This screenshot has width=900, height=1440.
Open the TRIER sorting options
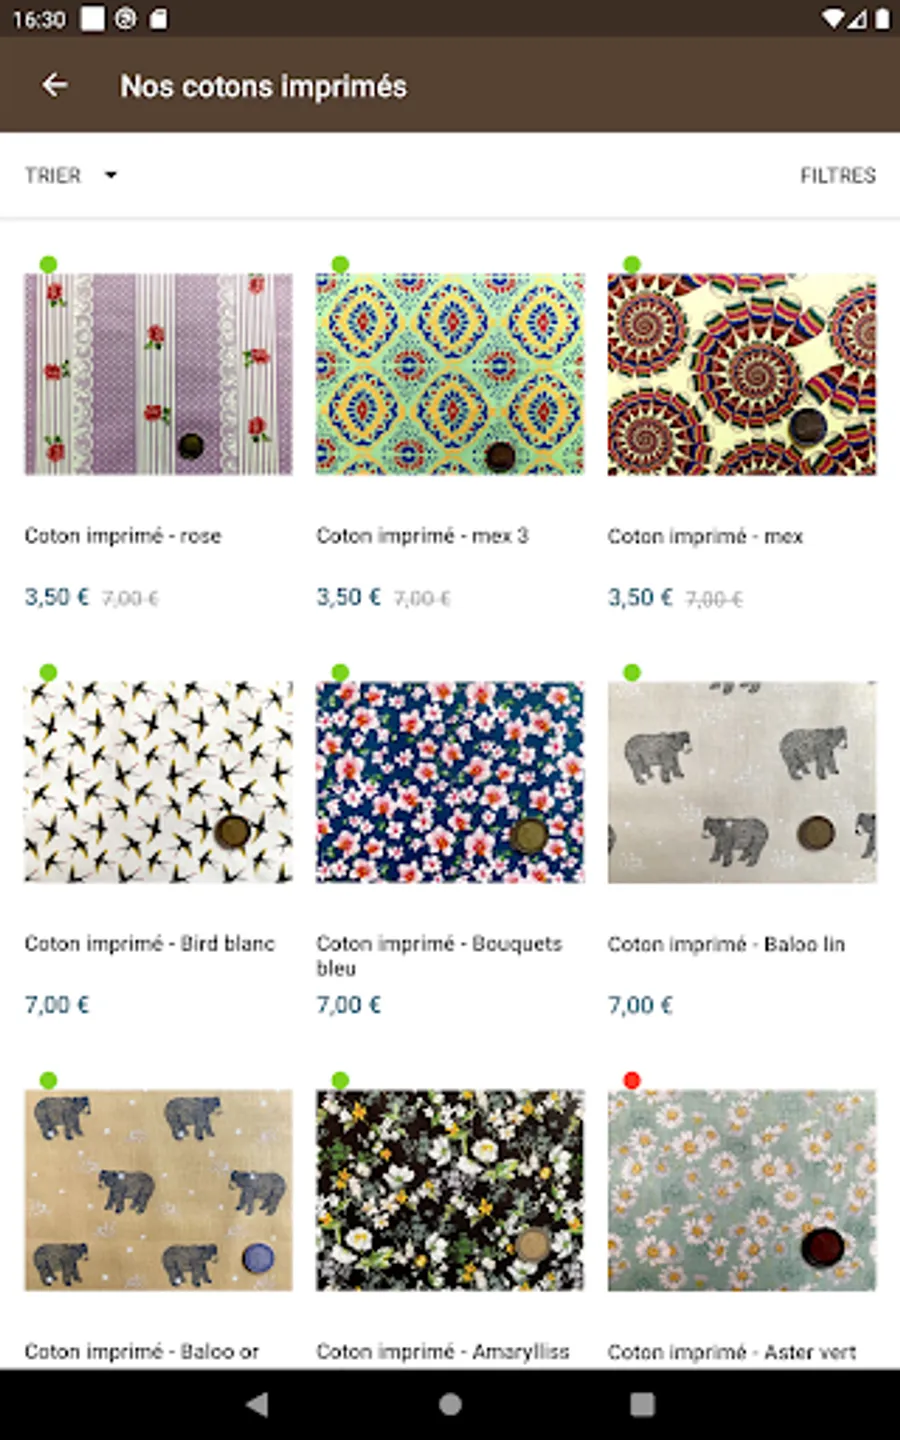click(71, 175)
